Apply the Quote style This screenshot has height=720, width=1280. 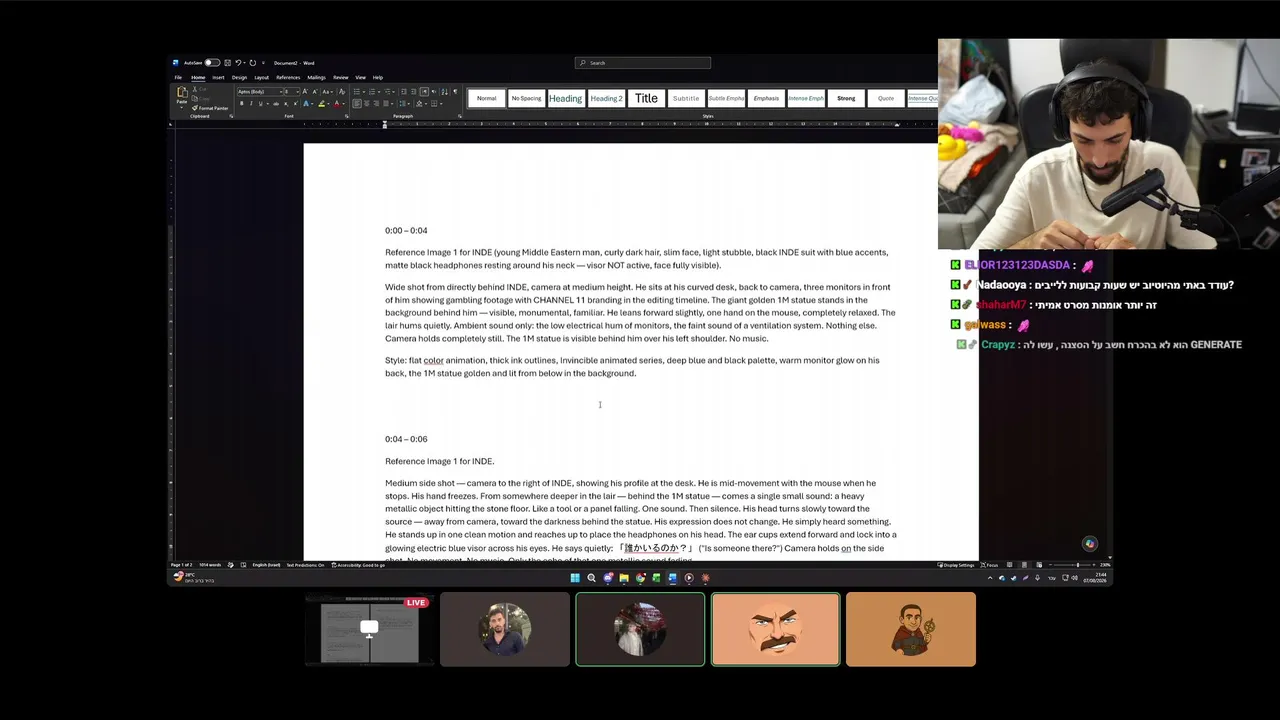click(x=886, y=98)
